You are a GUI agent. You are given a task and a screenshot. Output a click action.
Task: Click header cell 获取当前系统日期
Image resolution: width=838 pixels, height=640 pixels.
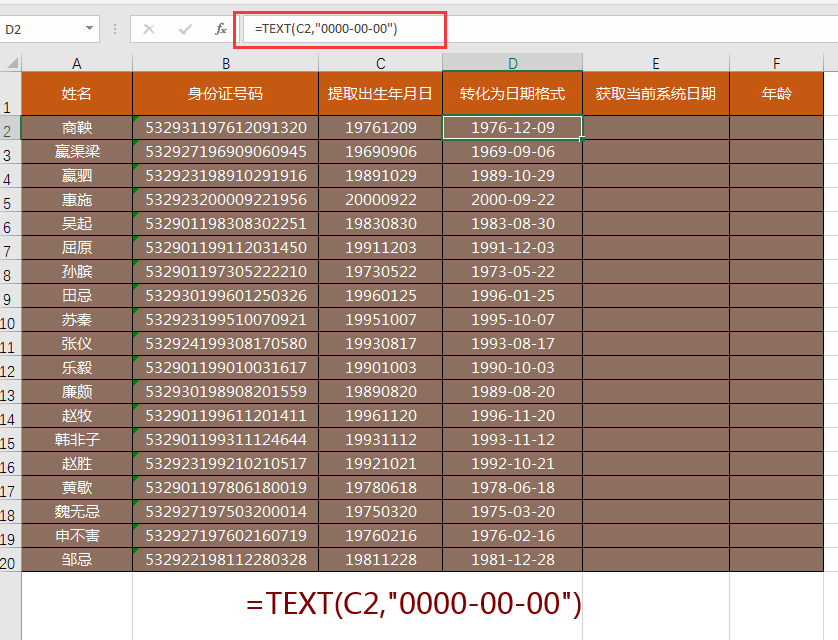tap(656, 94)
